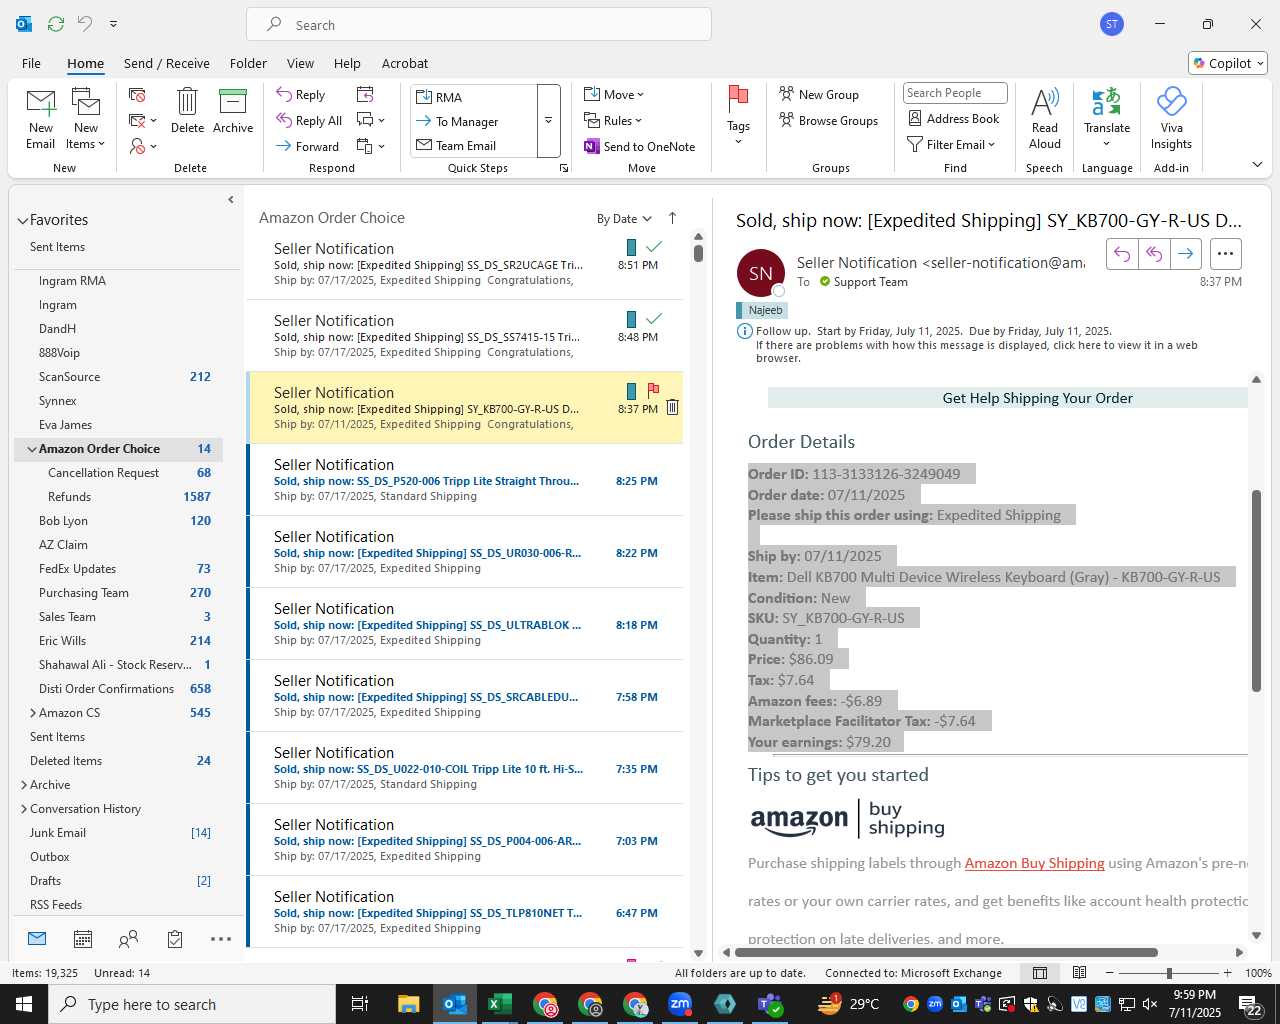Expand the Conversation History folder
Viewport: 1280px width, 1024px height.
click(x=23, y=809)
